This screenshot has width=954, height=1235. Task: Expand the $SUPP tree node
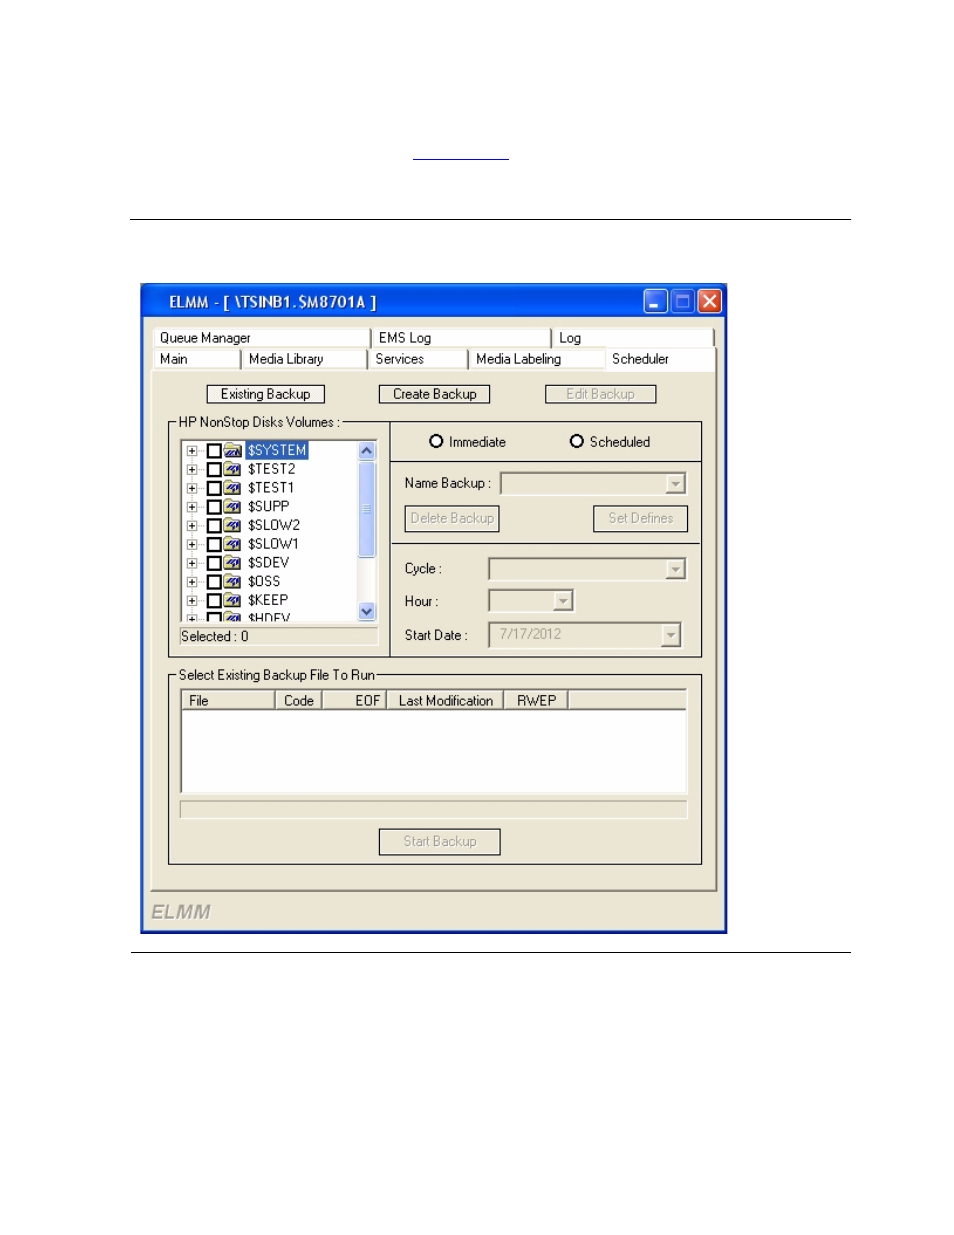coord(192,507)
